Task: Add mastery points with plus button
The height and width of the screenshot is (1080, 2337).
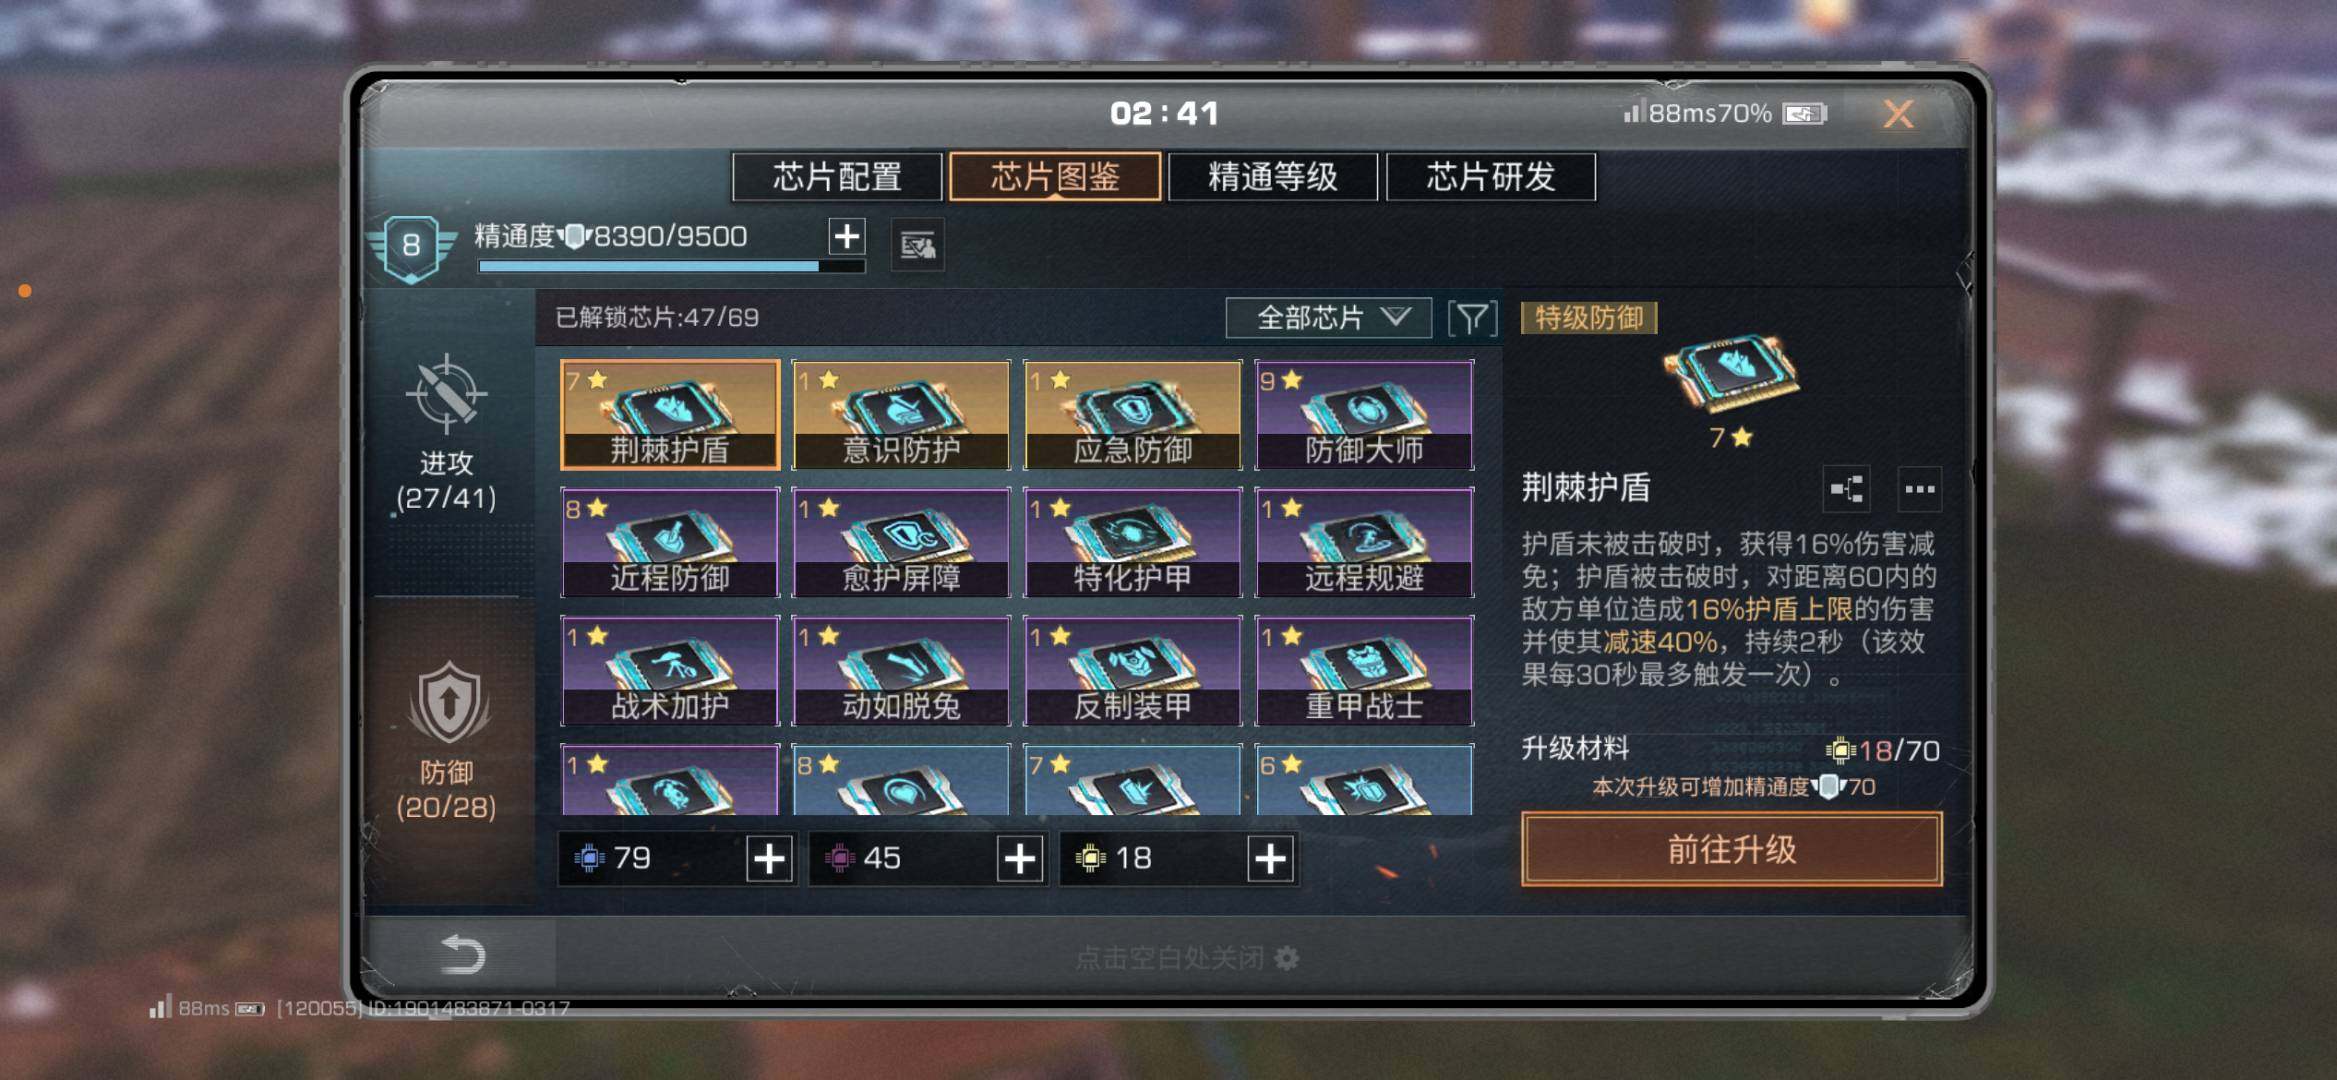Action: tap(846, 237)
